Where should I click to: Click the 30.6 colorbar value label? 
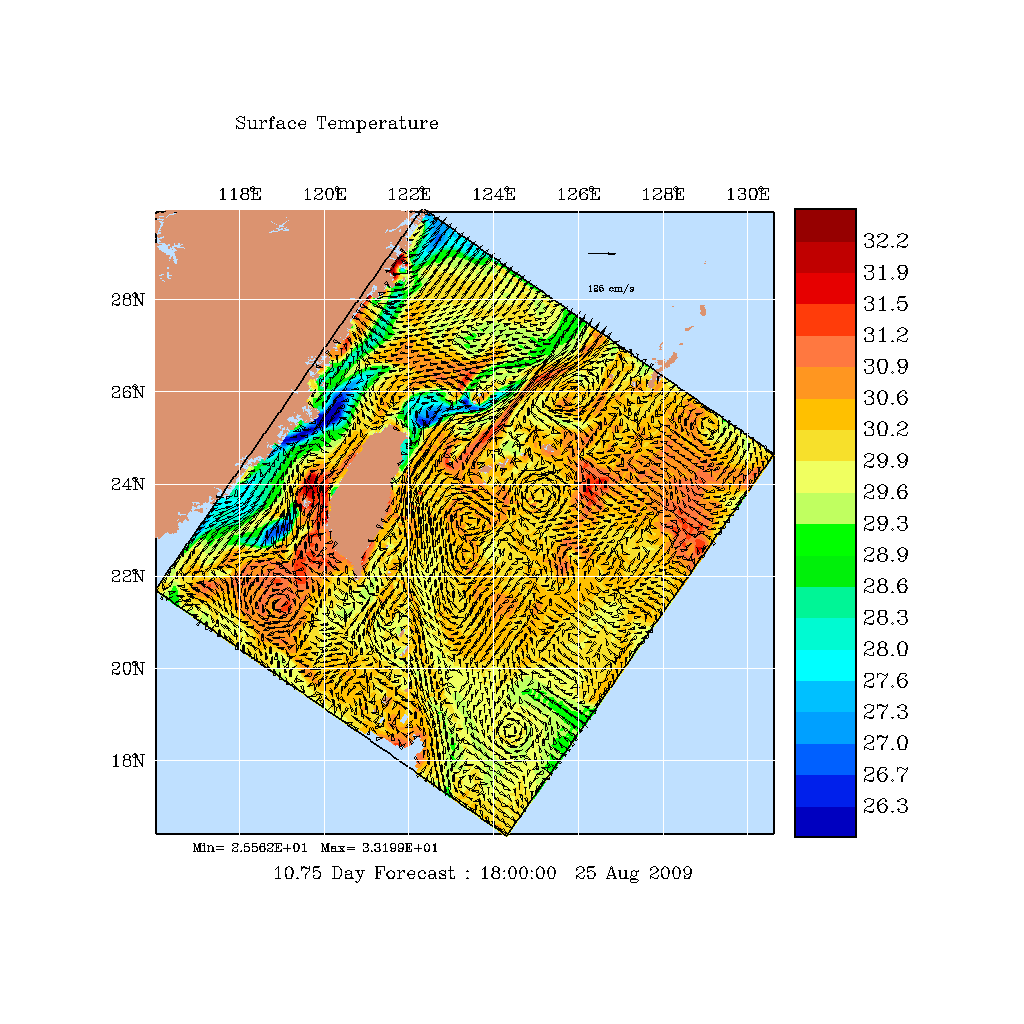click(x=885, y=398)
